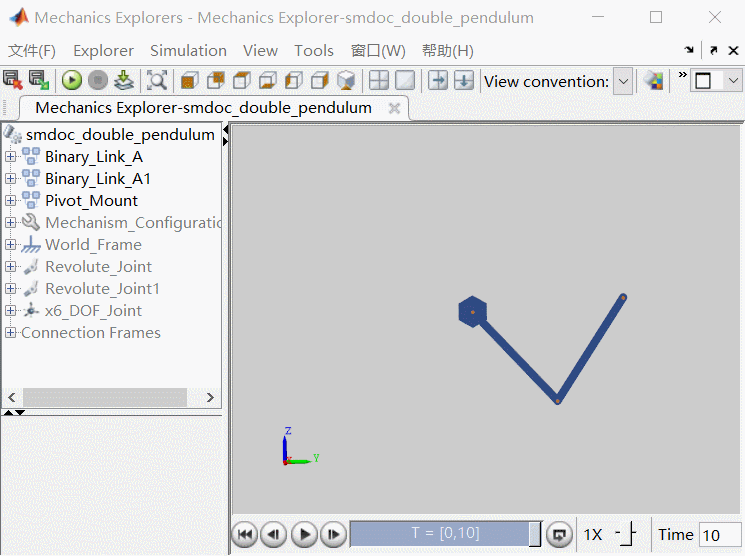Screen dimensions: 745x556
Task: Step animation forward one frame
Action: click(334, 535)
